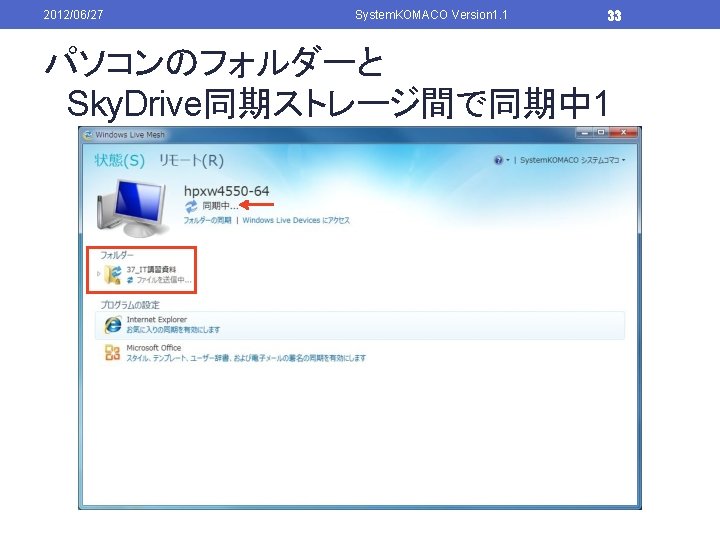Image resolution: width=720 pixels, height=540 pixels.
Task: Click the help question mark icon
Action: point(498,160)
